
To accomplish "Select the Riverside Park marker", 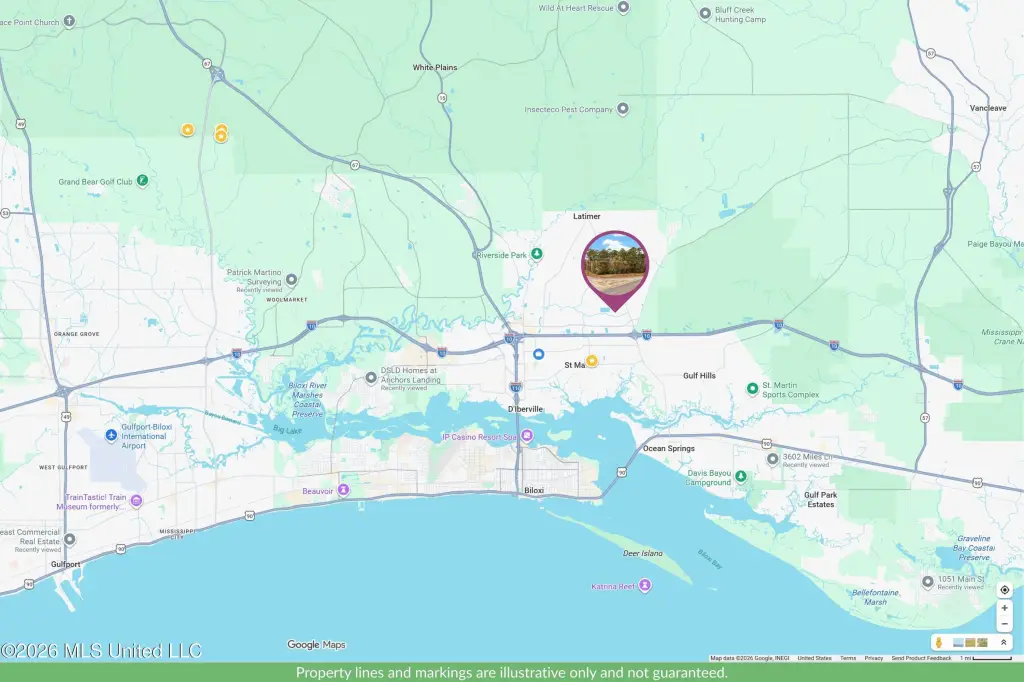I will (x=536, y=255).
